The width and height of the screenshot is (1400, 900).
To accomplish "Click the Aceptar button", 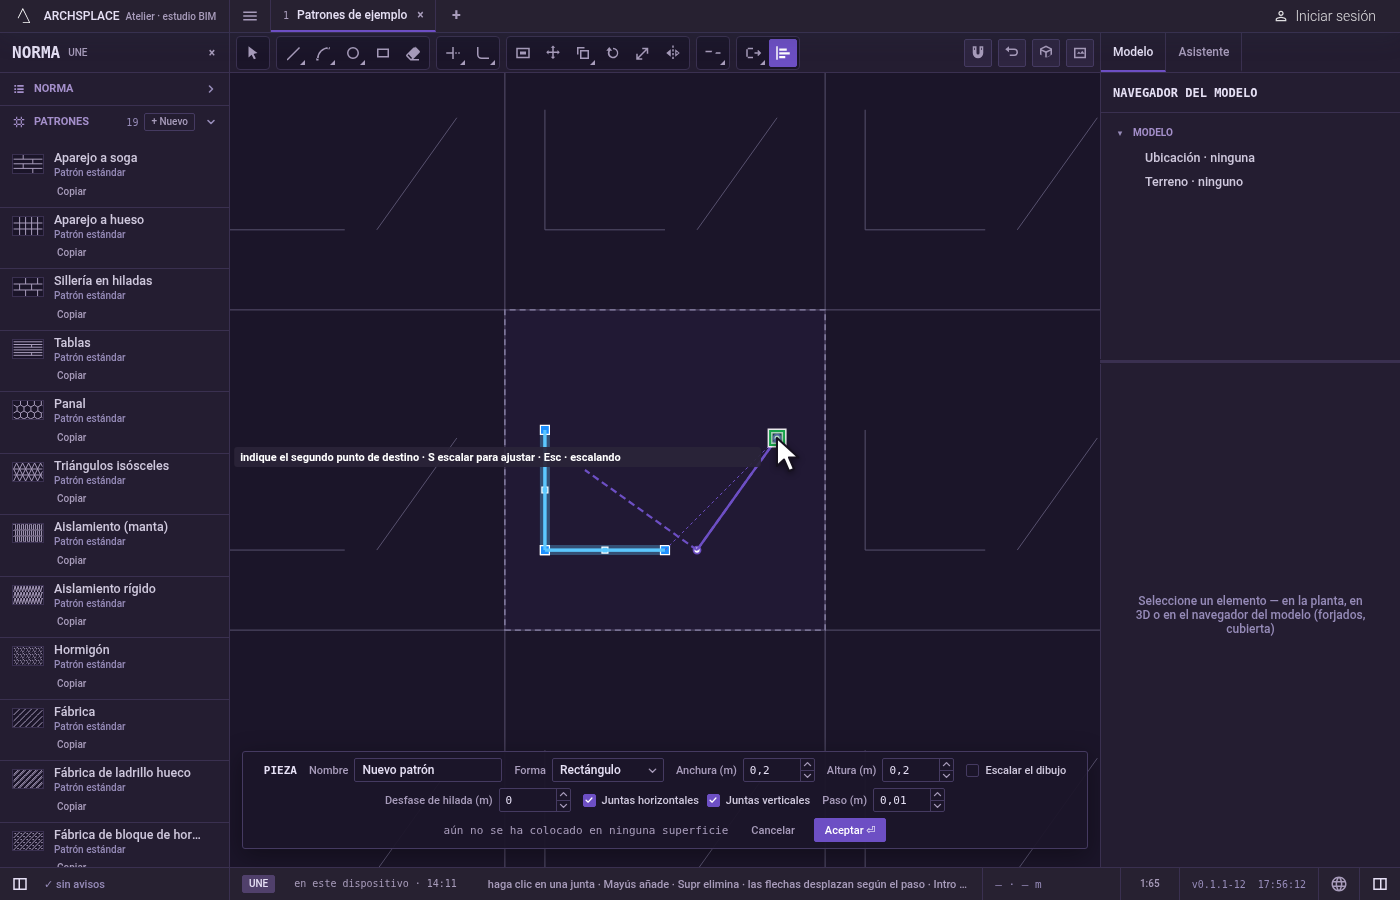I will click(850, 830).
